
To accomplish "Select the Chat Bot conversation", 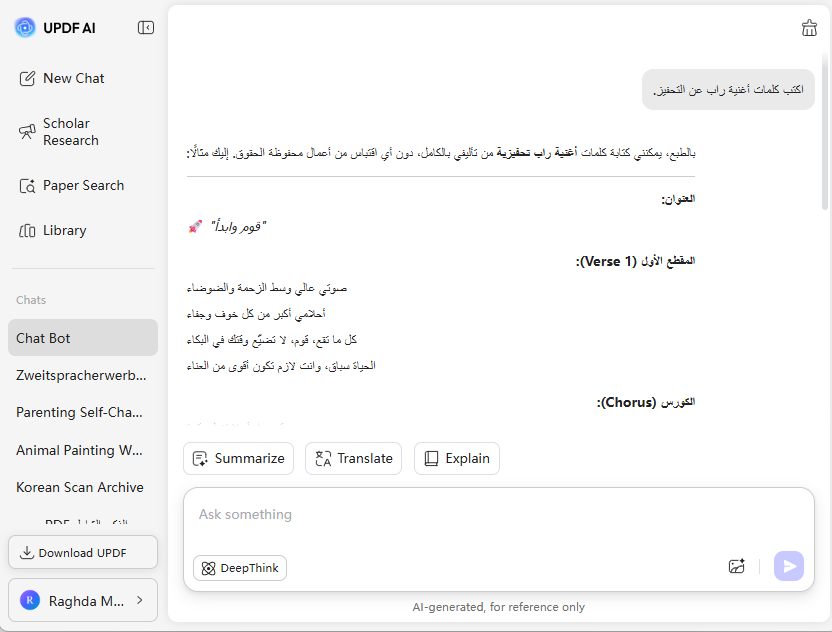I will pyautogui.click(x=82, y=338).
